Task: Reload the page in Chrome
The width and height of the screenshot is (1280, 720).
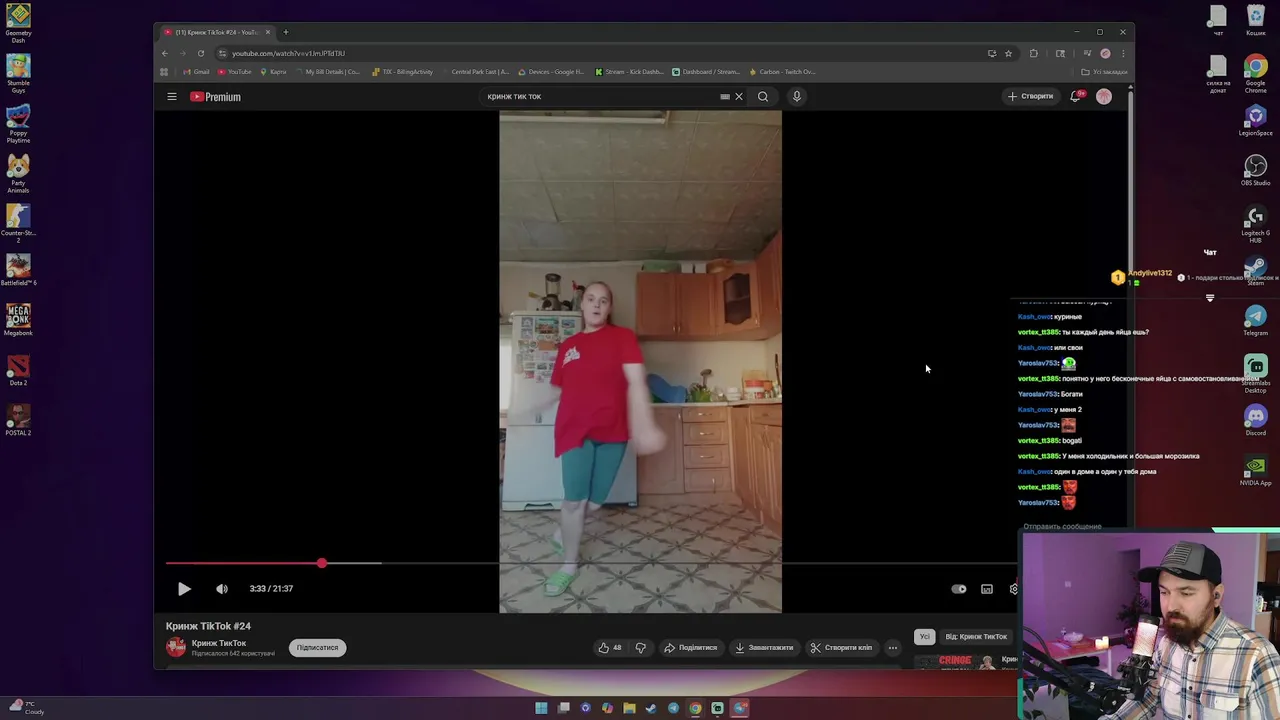Action: [x=201, y=53]
